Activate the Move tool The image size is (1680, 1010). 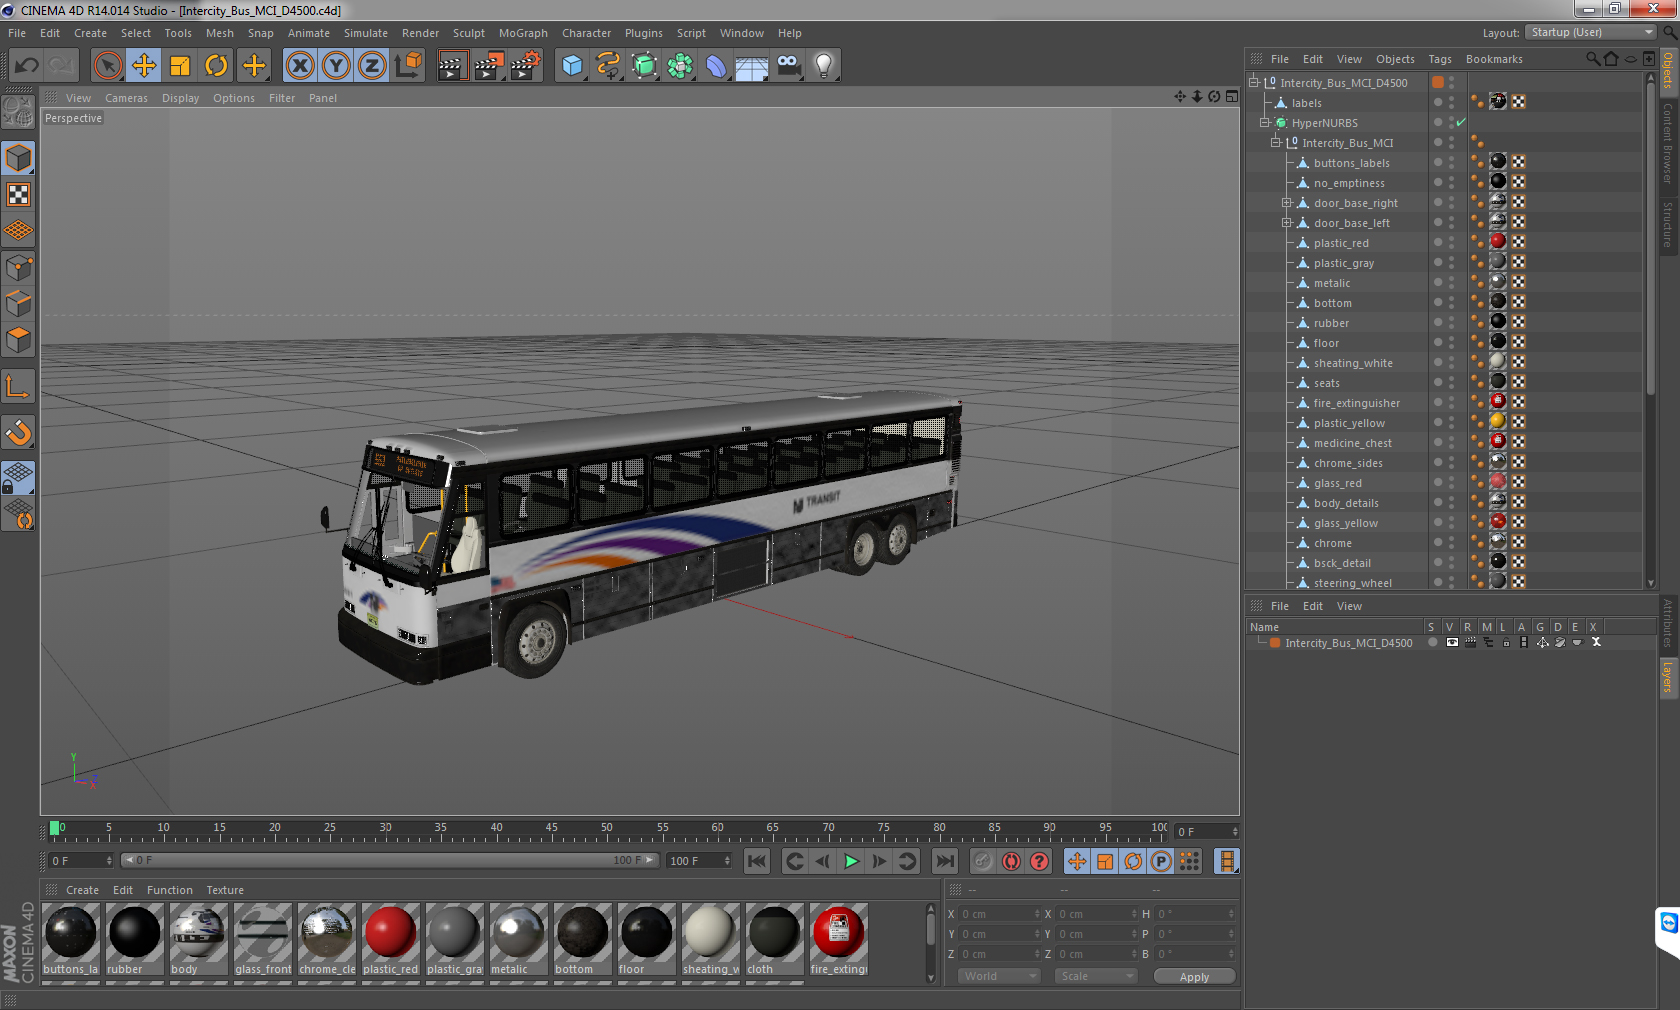coord(144,66)
